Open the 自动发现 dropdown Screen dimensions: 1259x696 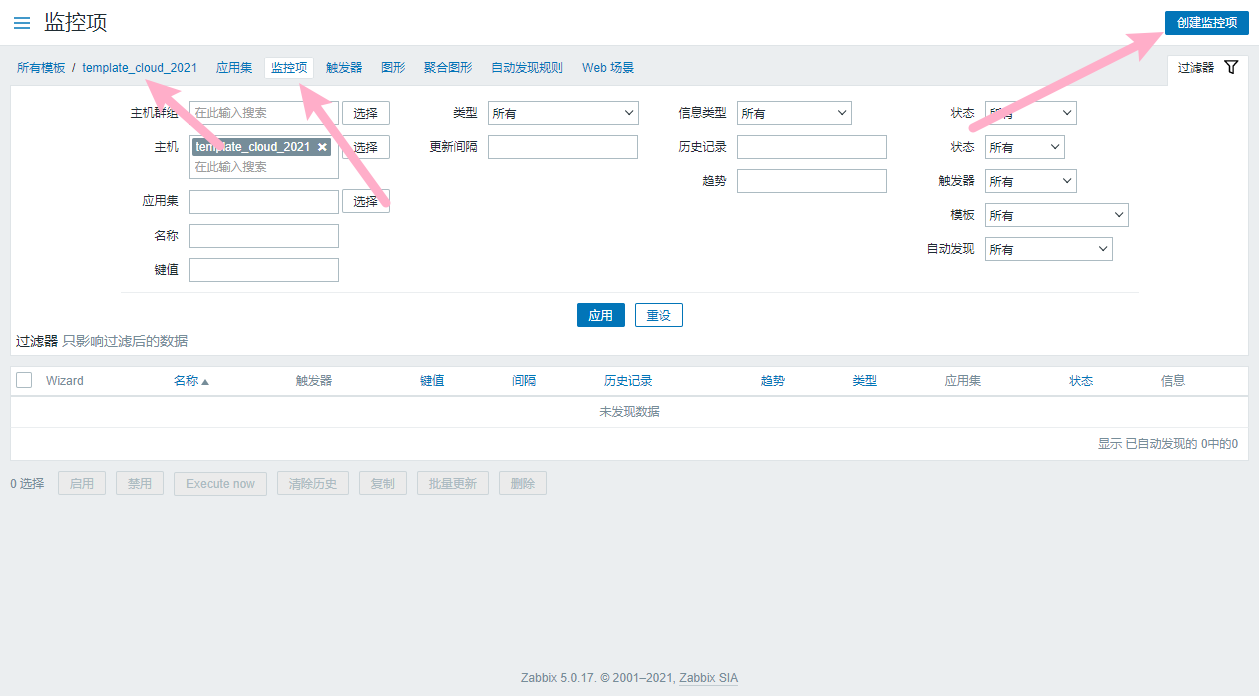coord(1048,249)
